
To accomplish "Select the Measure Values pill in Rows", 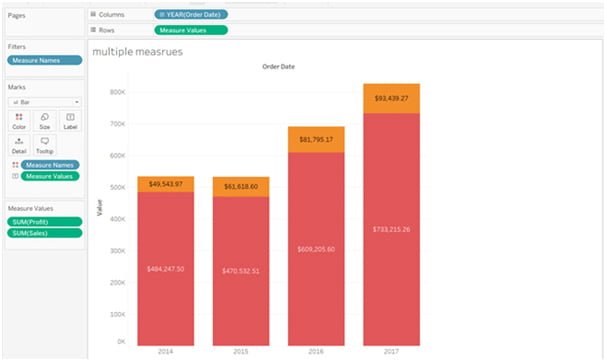I will pyautogui.click(x=191, y=30).
